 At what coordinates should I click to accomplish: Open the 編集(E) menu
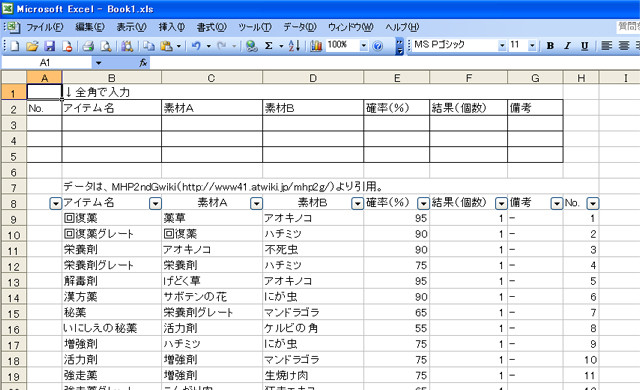pyautogui.click(x=90, y=27)
